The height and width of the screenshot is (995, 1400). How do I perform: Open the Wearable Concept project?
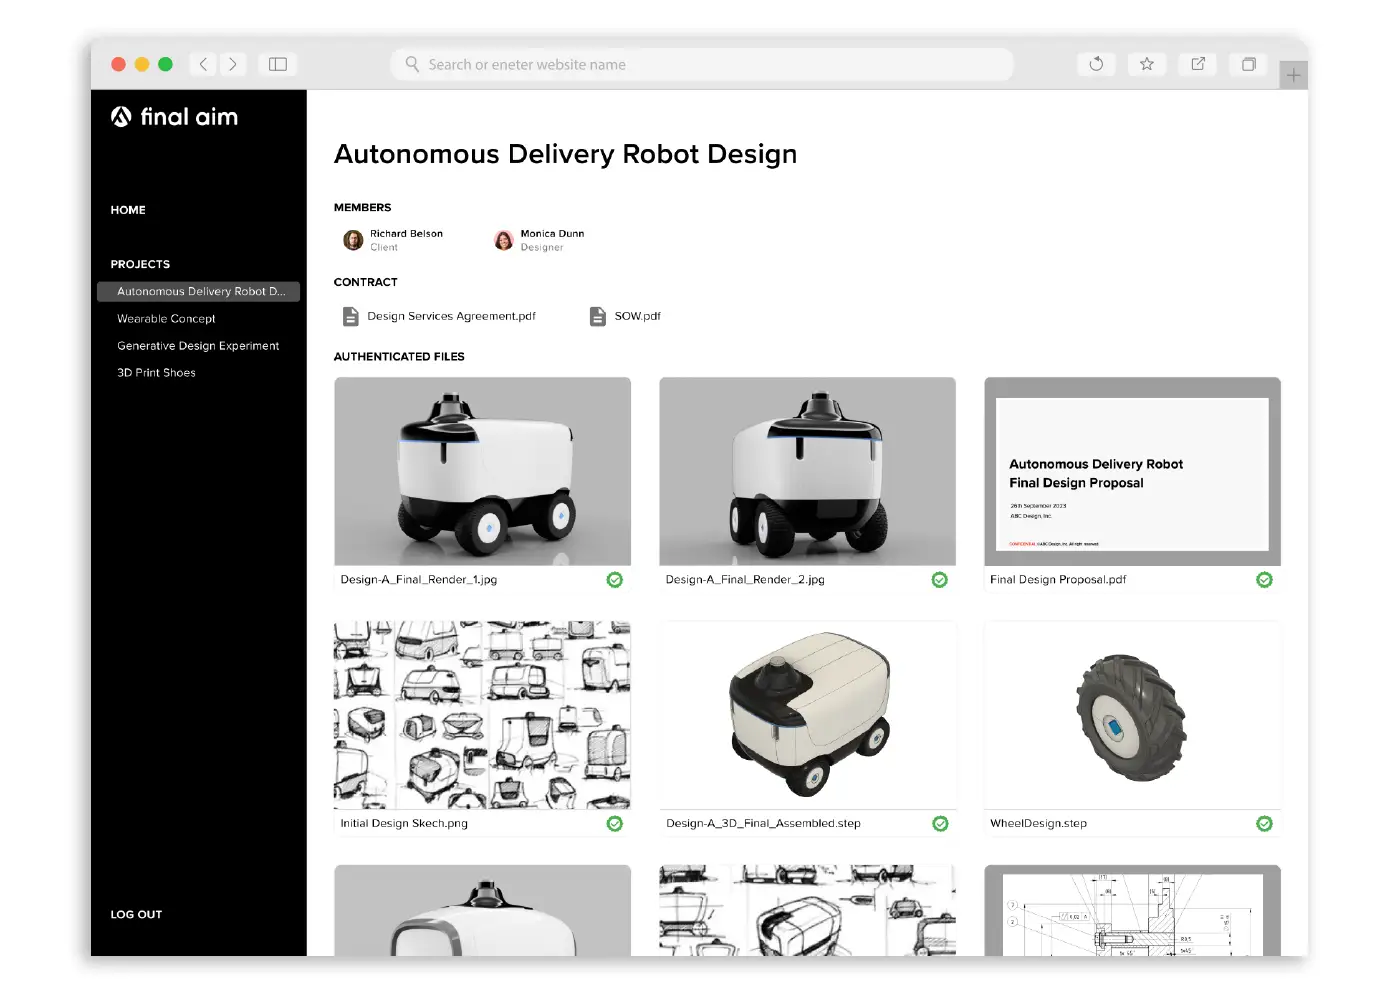click(166, 319)
